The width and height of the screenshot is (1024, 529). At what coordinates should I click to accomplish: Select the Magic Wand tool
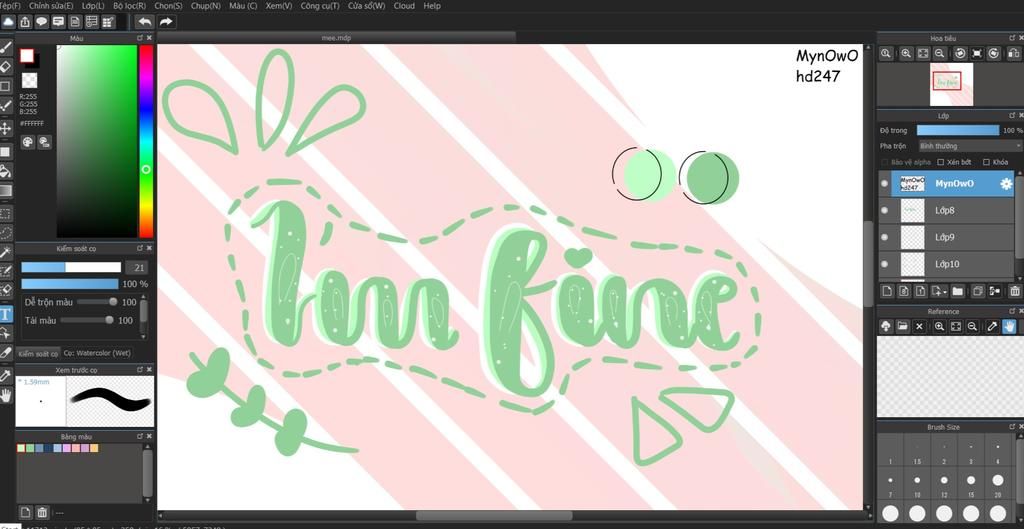[5, 252]
